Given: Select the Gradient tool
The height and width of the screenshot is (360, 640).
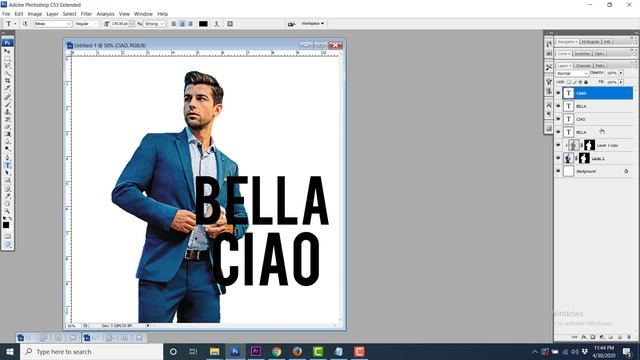Looking at the screenshot, I should pos(7,134).
